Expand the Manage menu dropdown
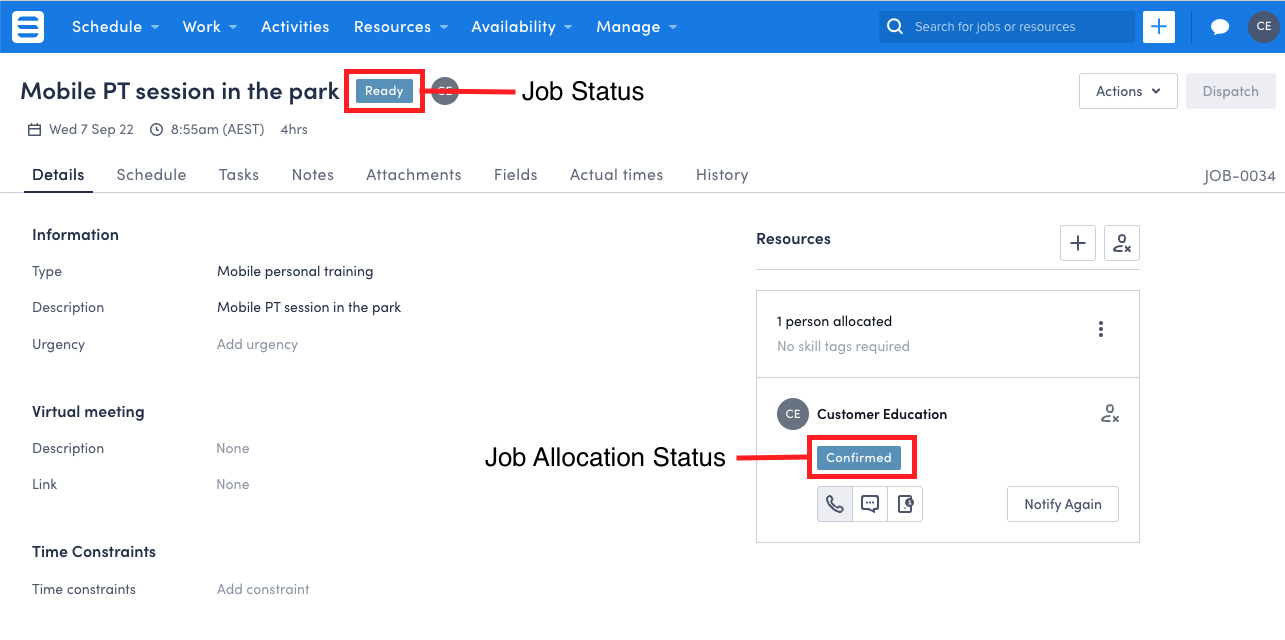The height and width of the screenshot is (640, 1285). tap(636, 27)
